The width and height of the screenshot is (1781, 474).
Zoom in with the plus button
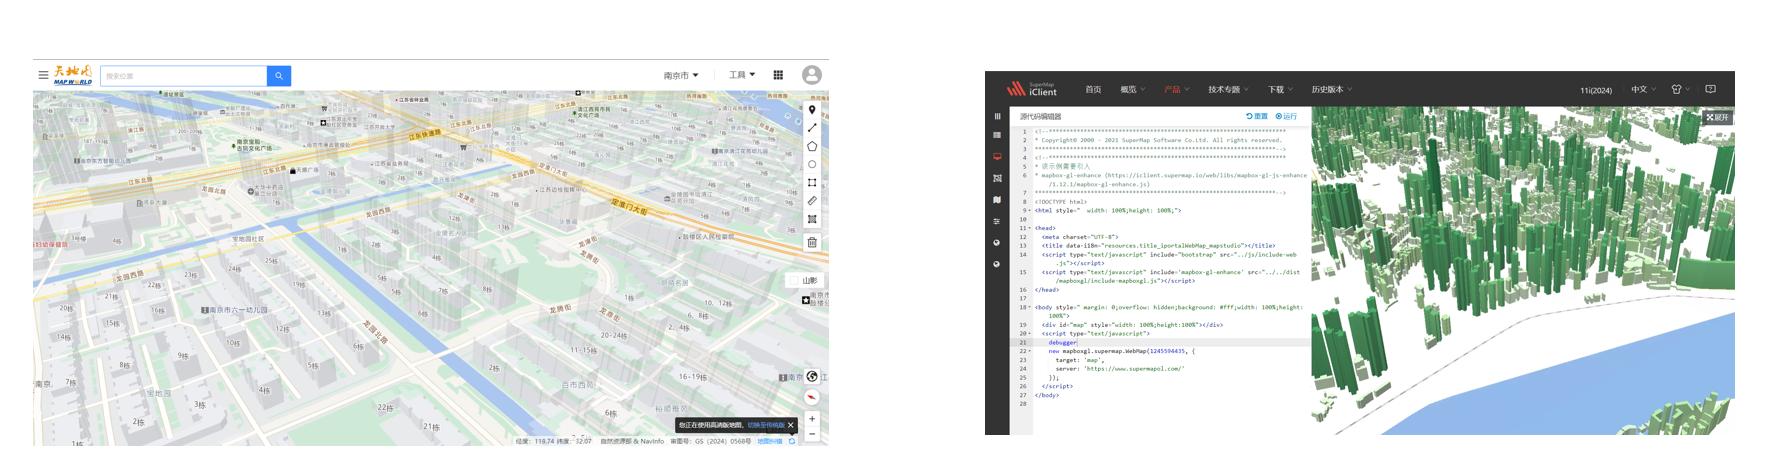pyautogui.click(x=812, y=419)
